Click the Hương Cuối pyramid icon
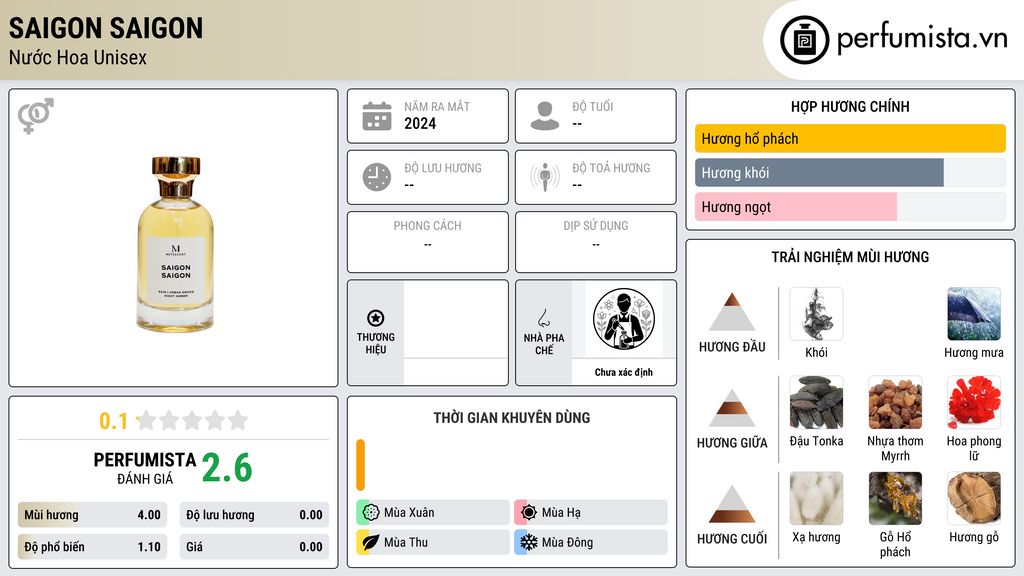This screenshot has height=576, width=1024. click(732, 504)
